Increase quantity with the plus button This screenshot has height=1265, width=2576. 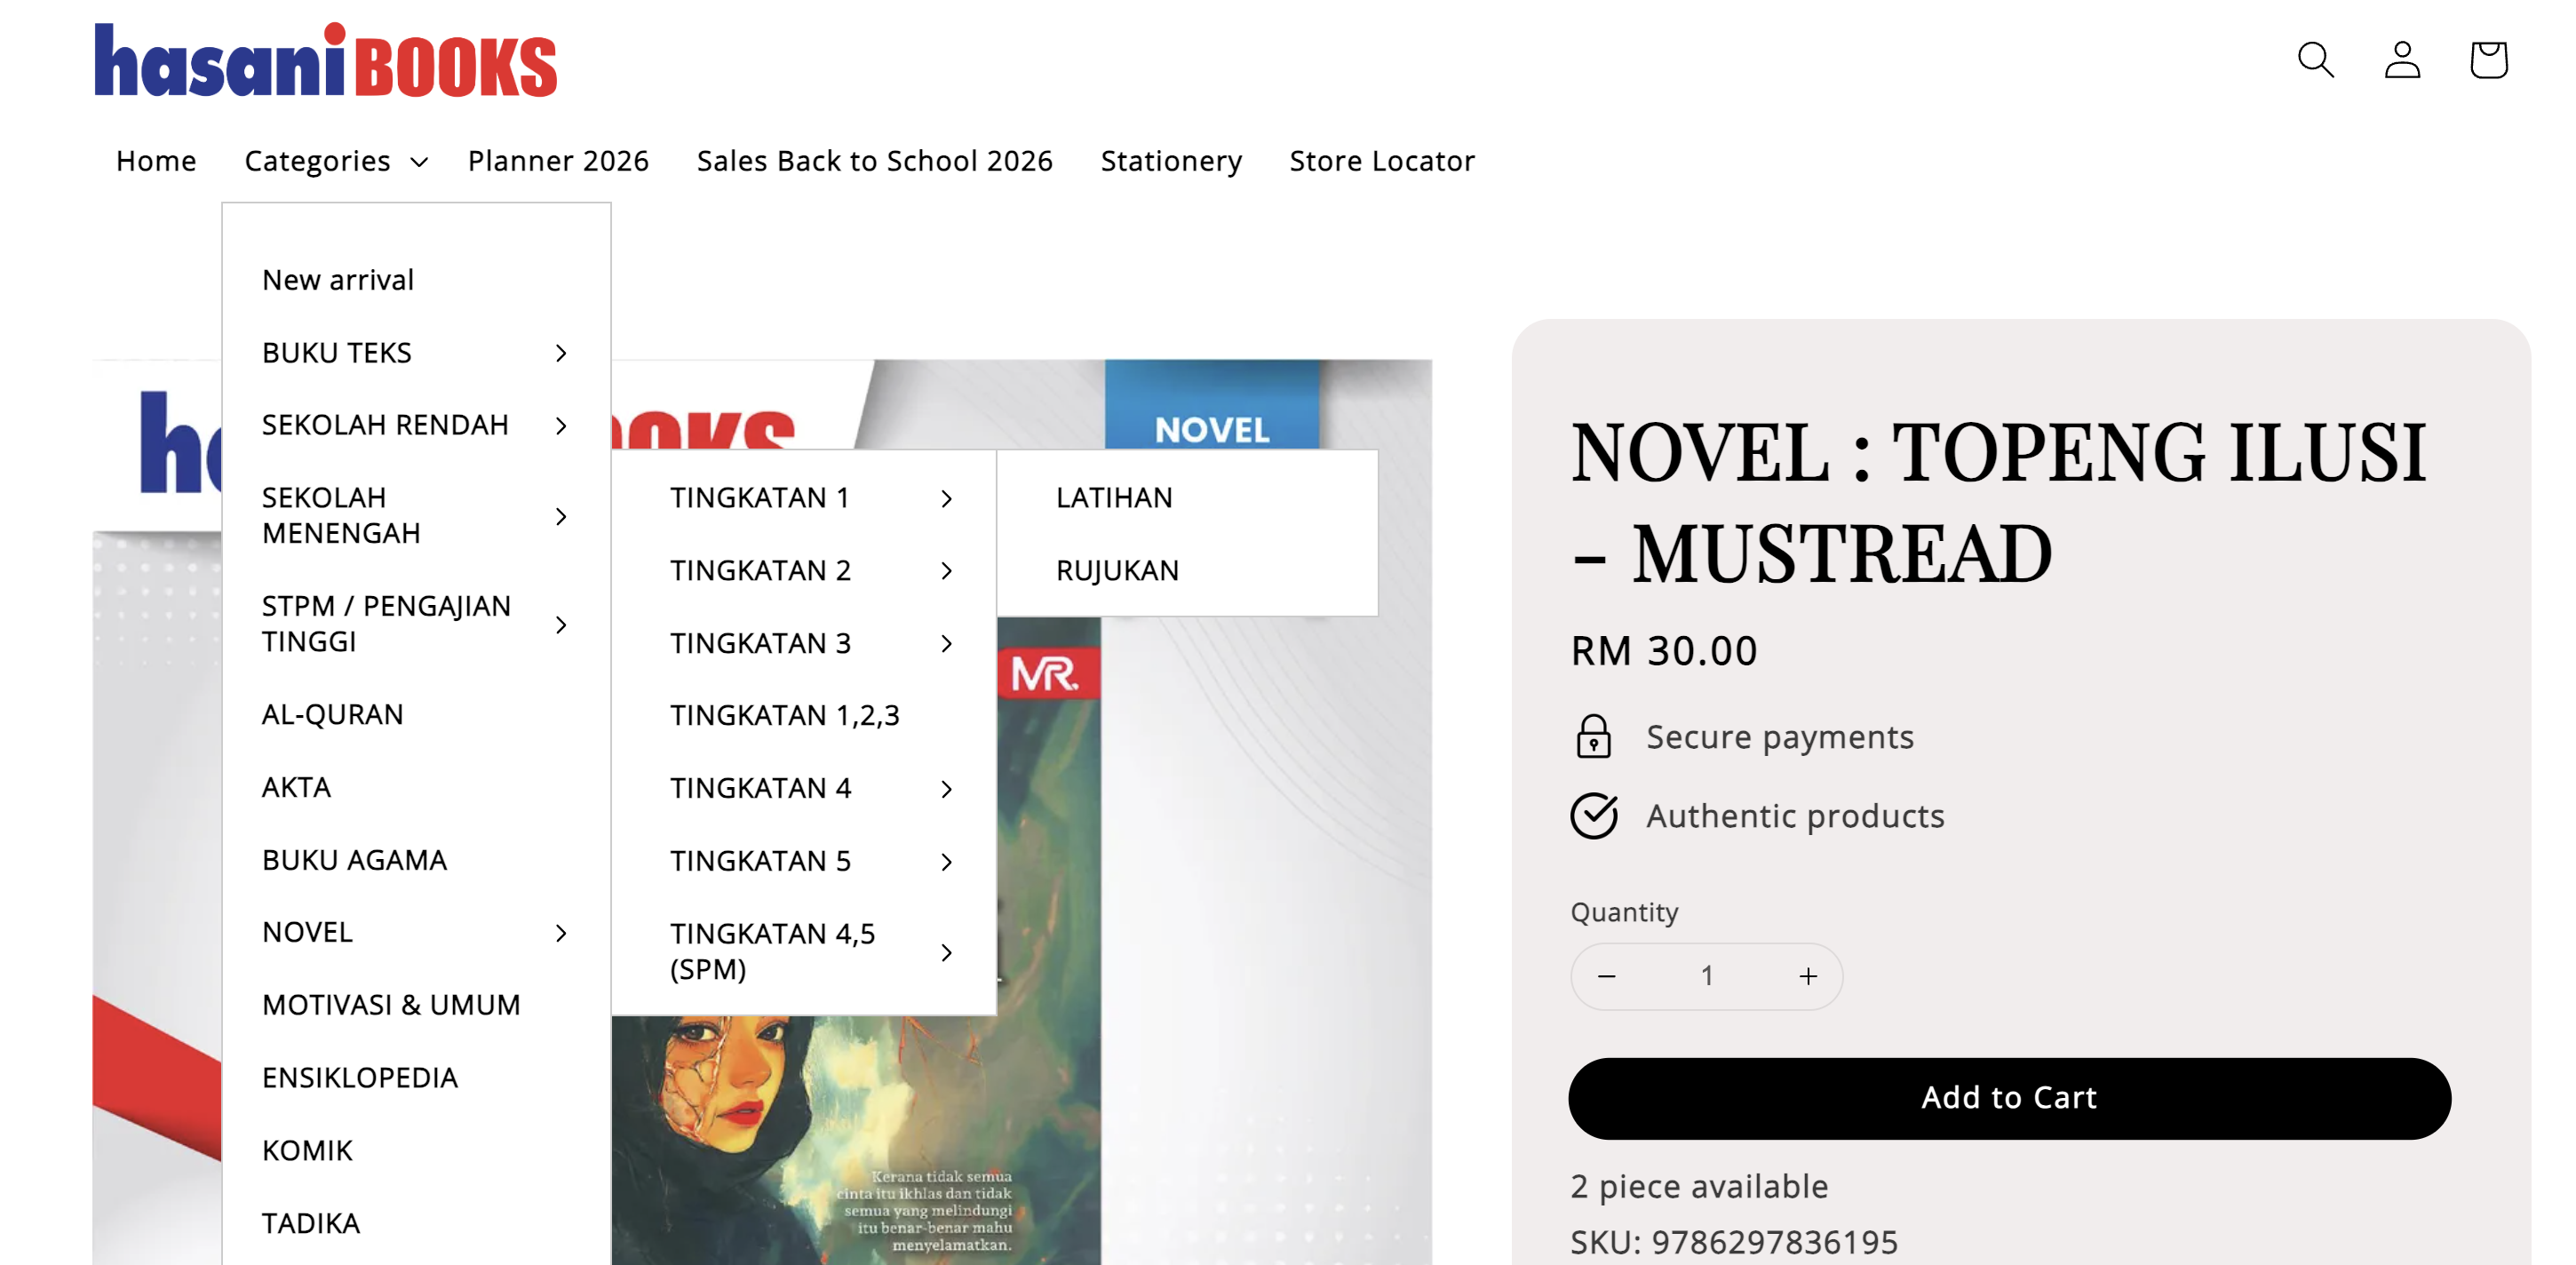[1807, 976]
